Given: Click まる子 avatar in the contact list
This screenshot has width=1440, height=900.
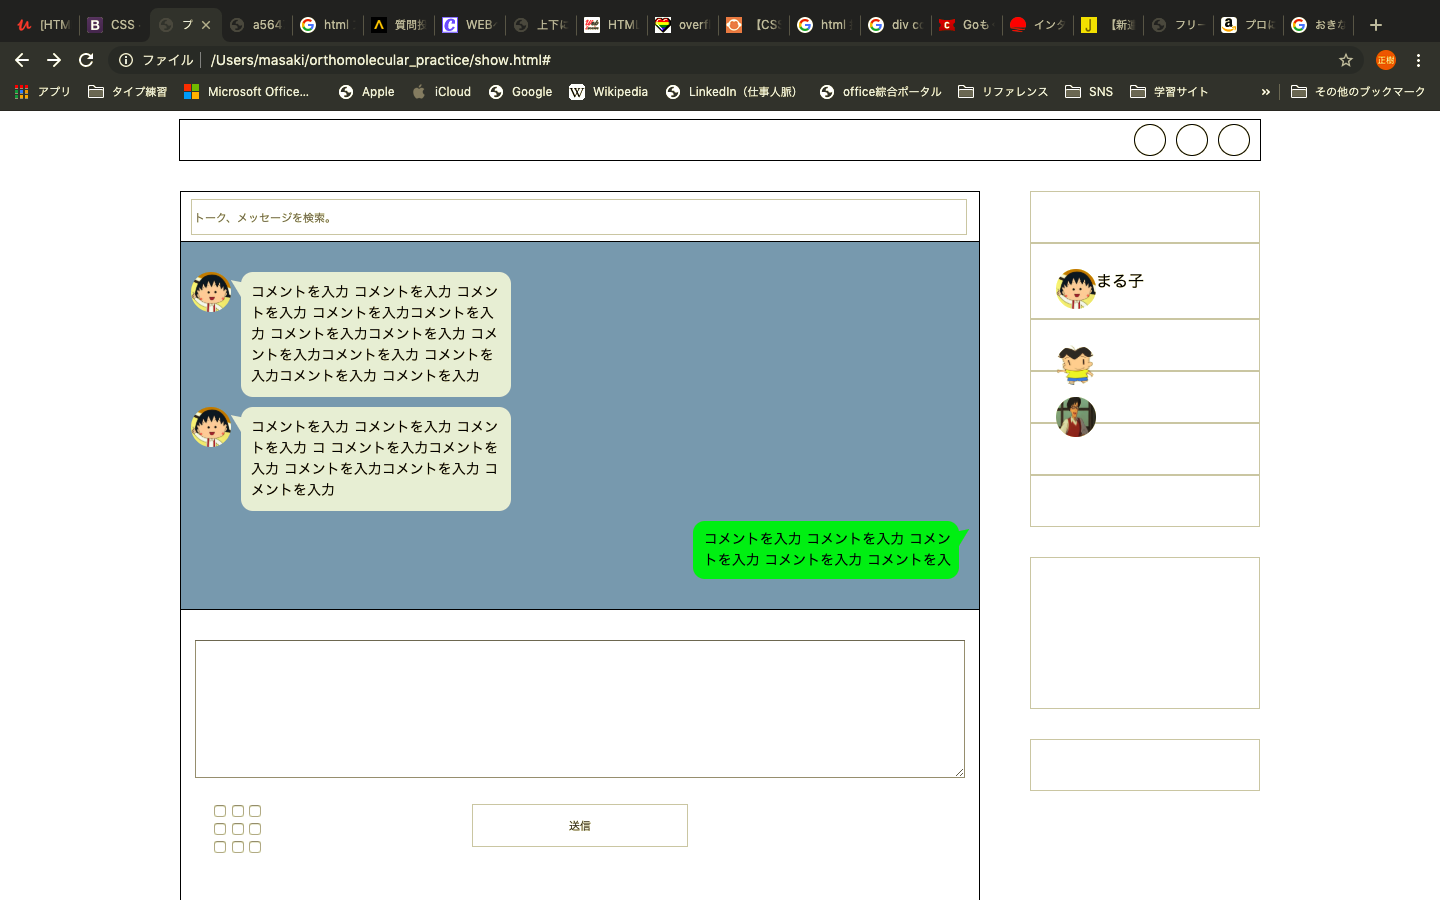Looking at the screenshot, I should point(1075,289).
